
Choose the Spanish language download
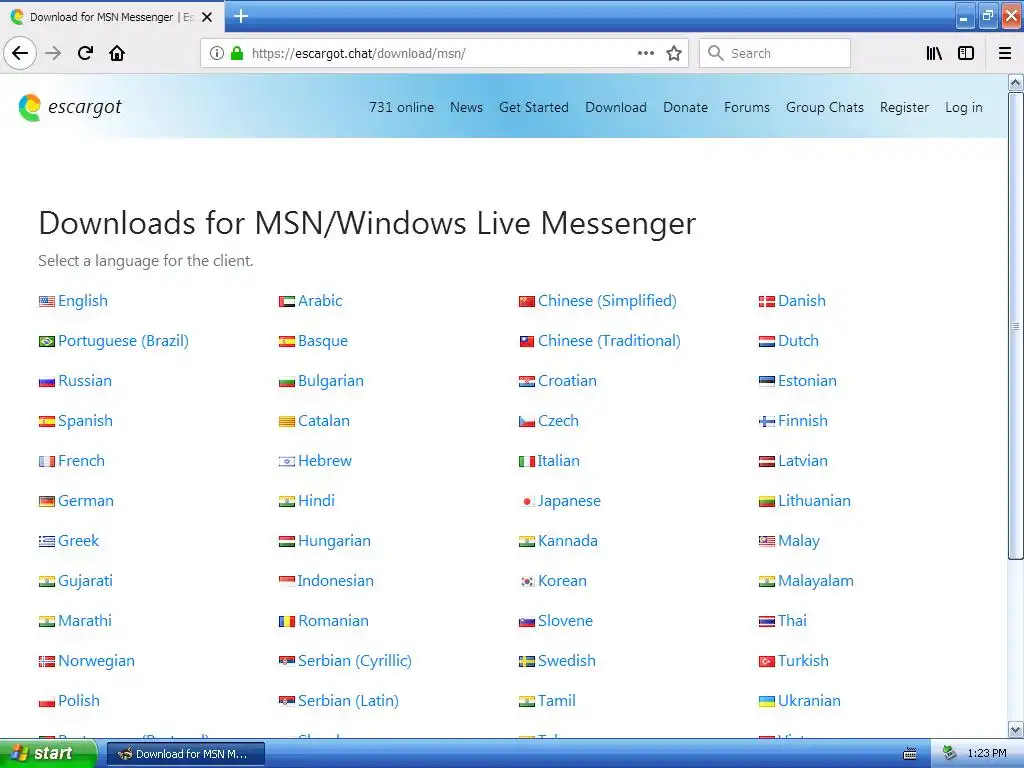click(85, 421)
